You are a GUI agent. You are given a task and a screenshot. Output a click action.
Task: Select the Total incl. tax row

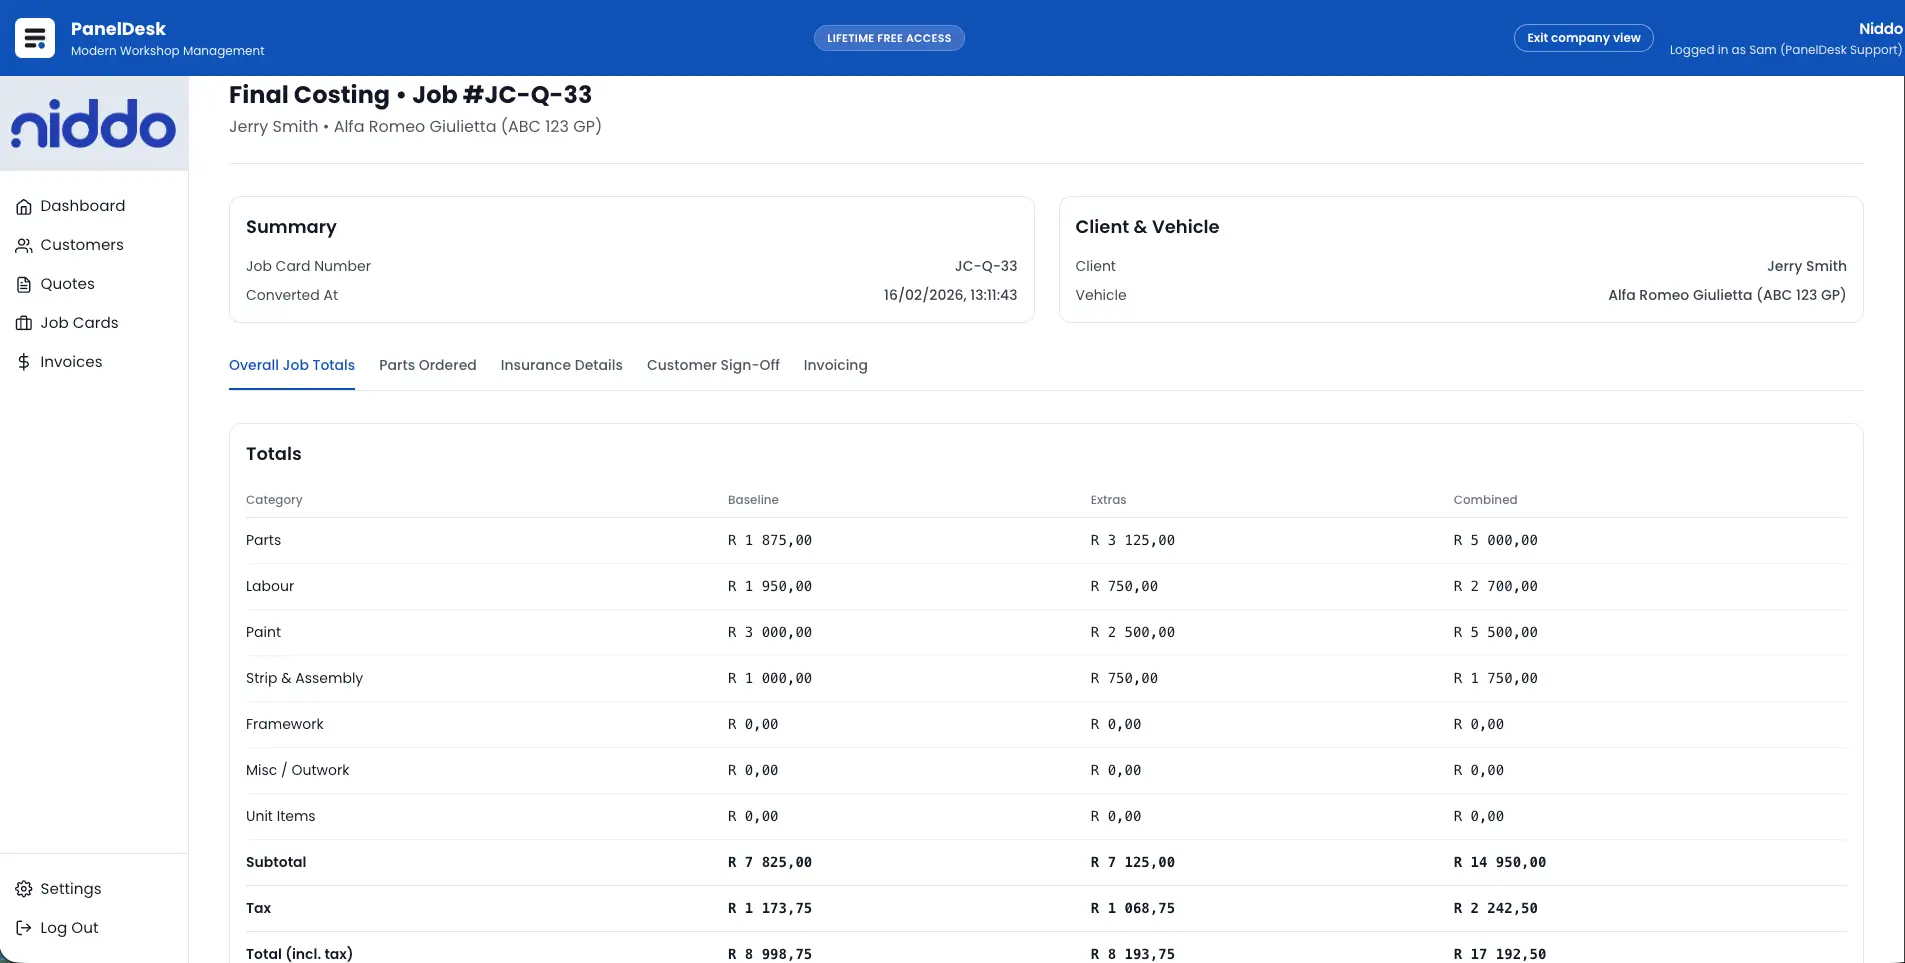pyautogui.click(x=298, y=952)
